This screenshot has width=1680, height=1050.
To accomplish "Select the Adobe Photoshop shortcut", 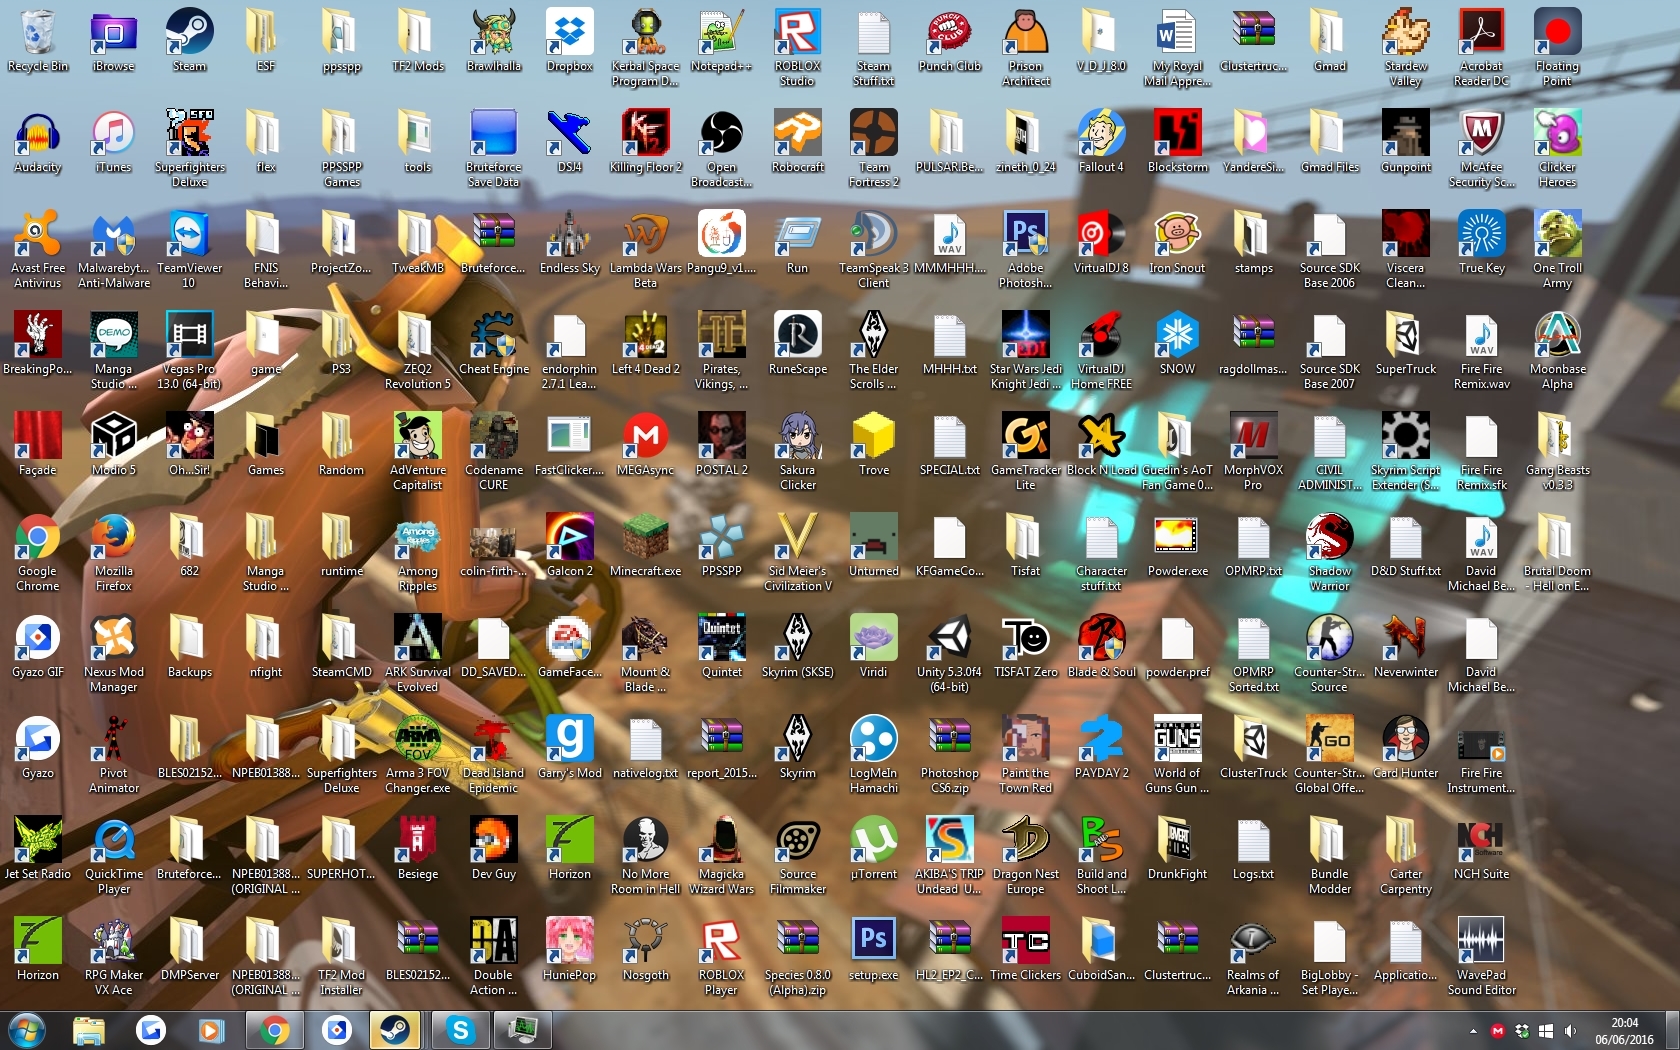I will (1026, 250).
